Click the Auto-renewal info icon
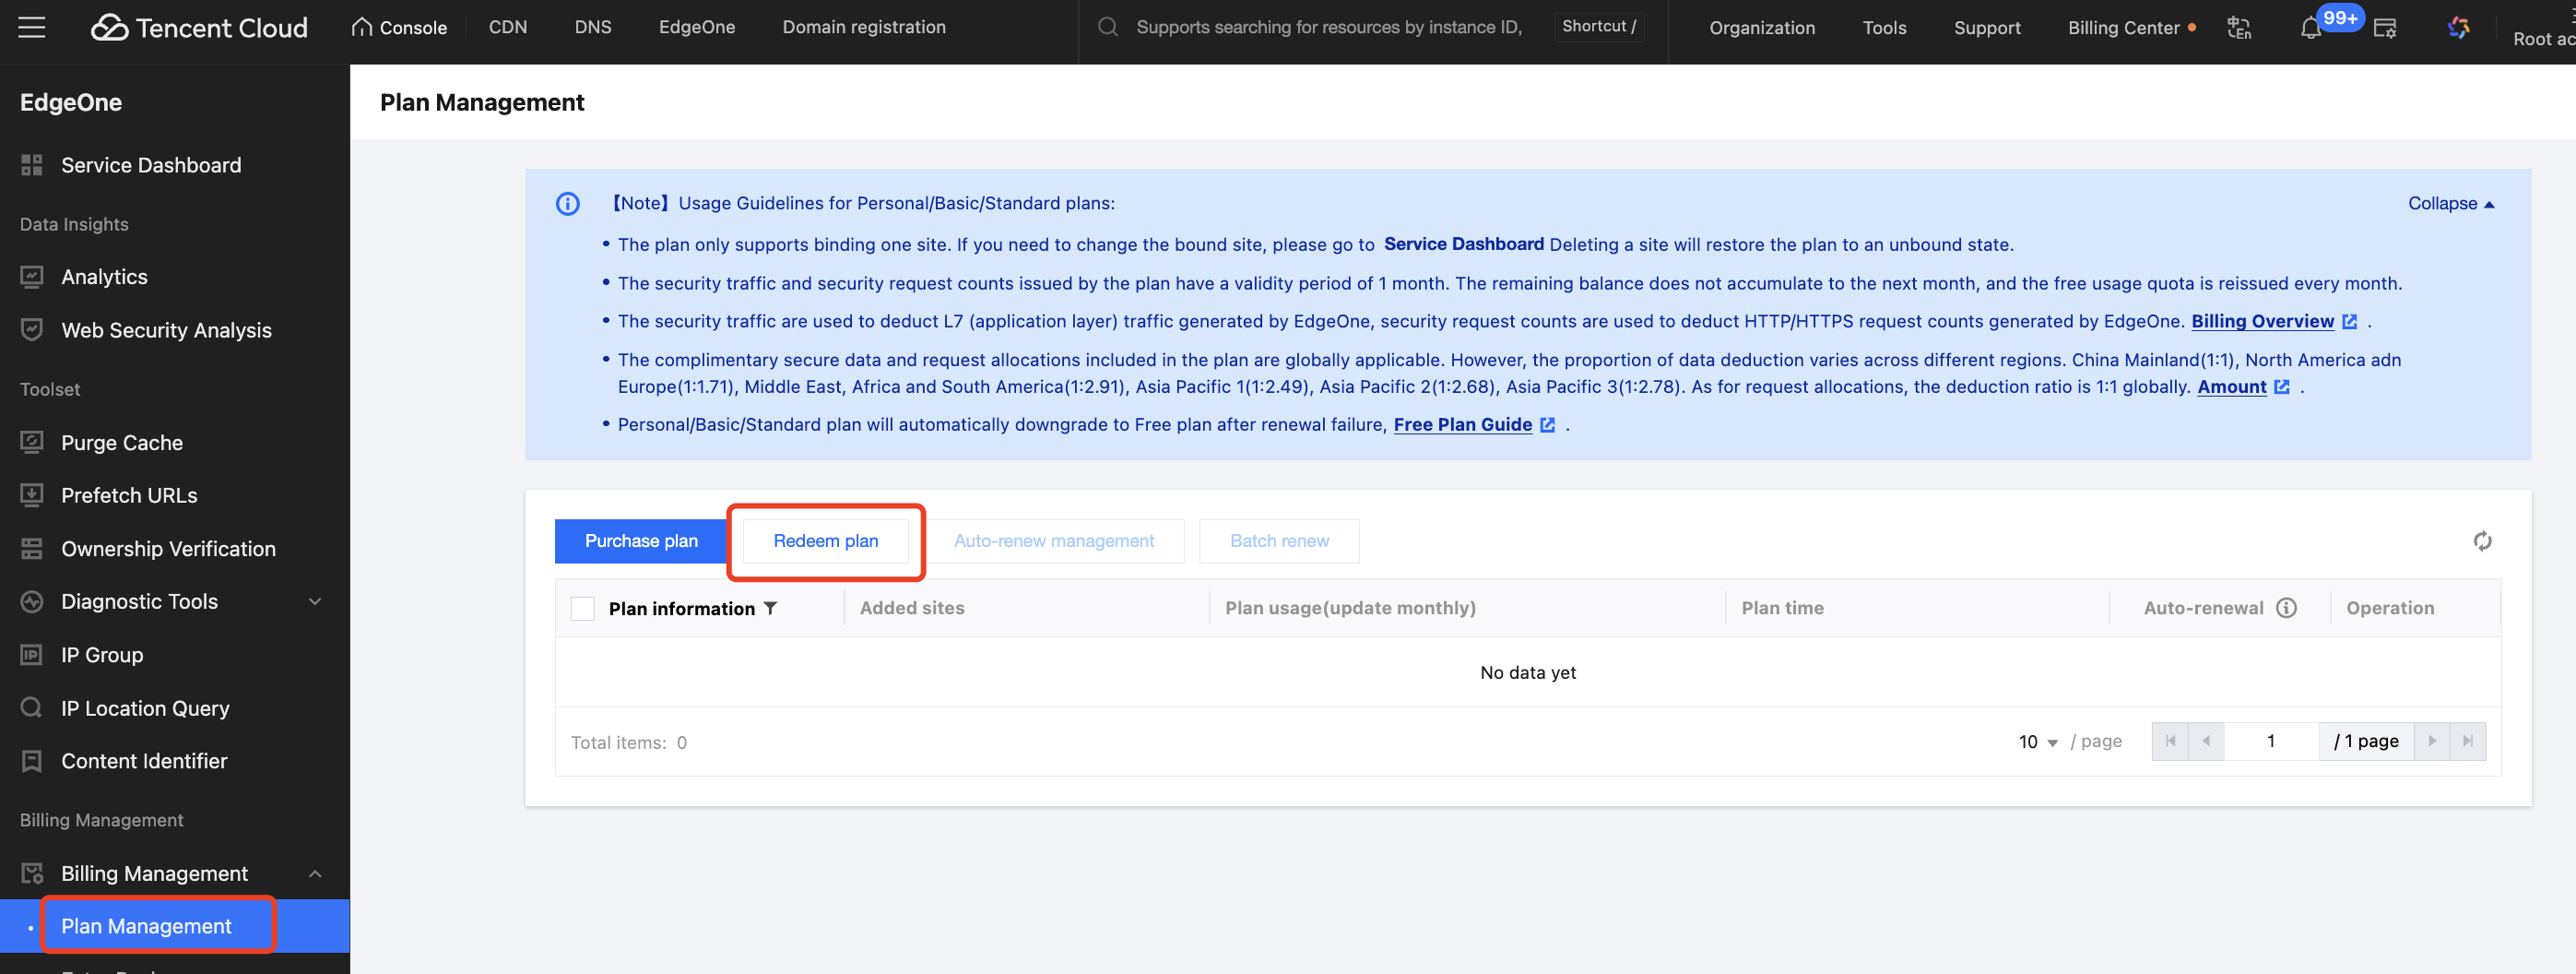This screenshot has height=974, width=2576. [x=2286, y=608]
